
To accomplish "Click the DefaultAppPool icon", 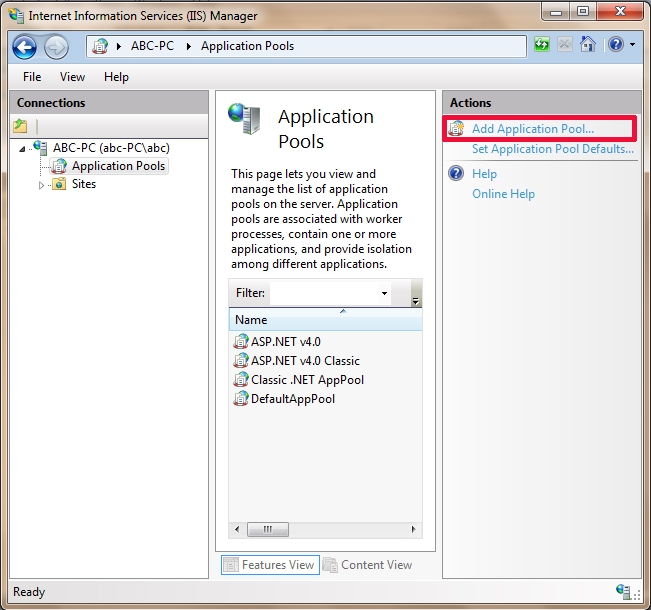I will (241, 399).
